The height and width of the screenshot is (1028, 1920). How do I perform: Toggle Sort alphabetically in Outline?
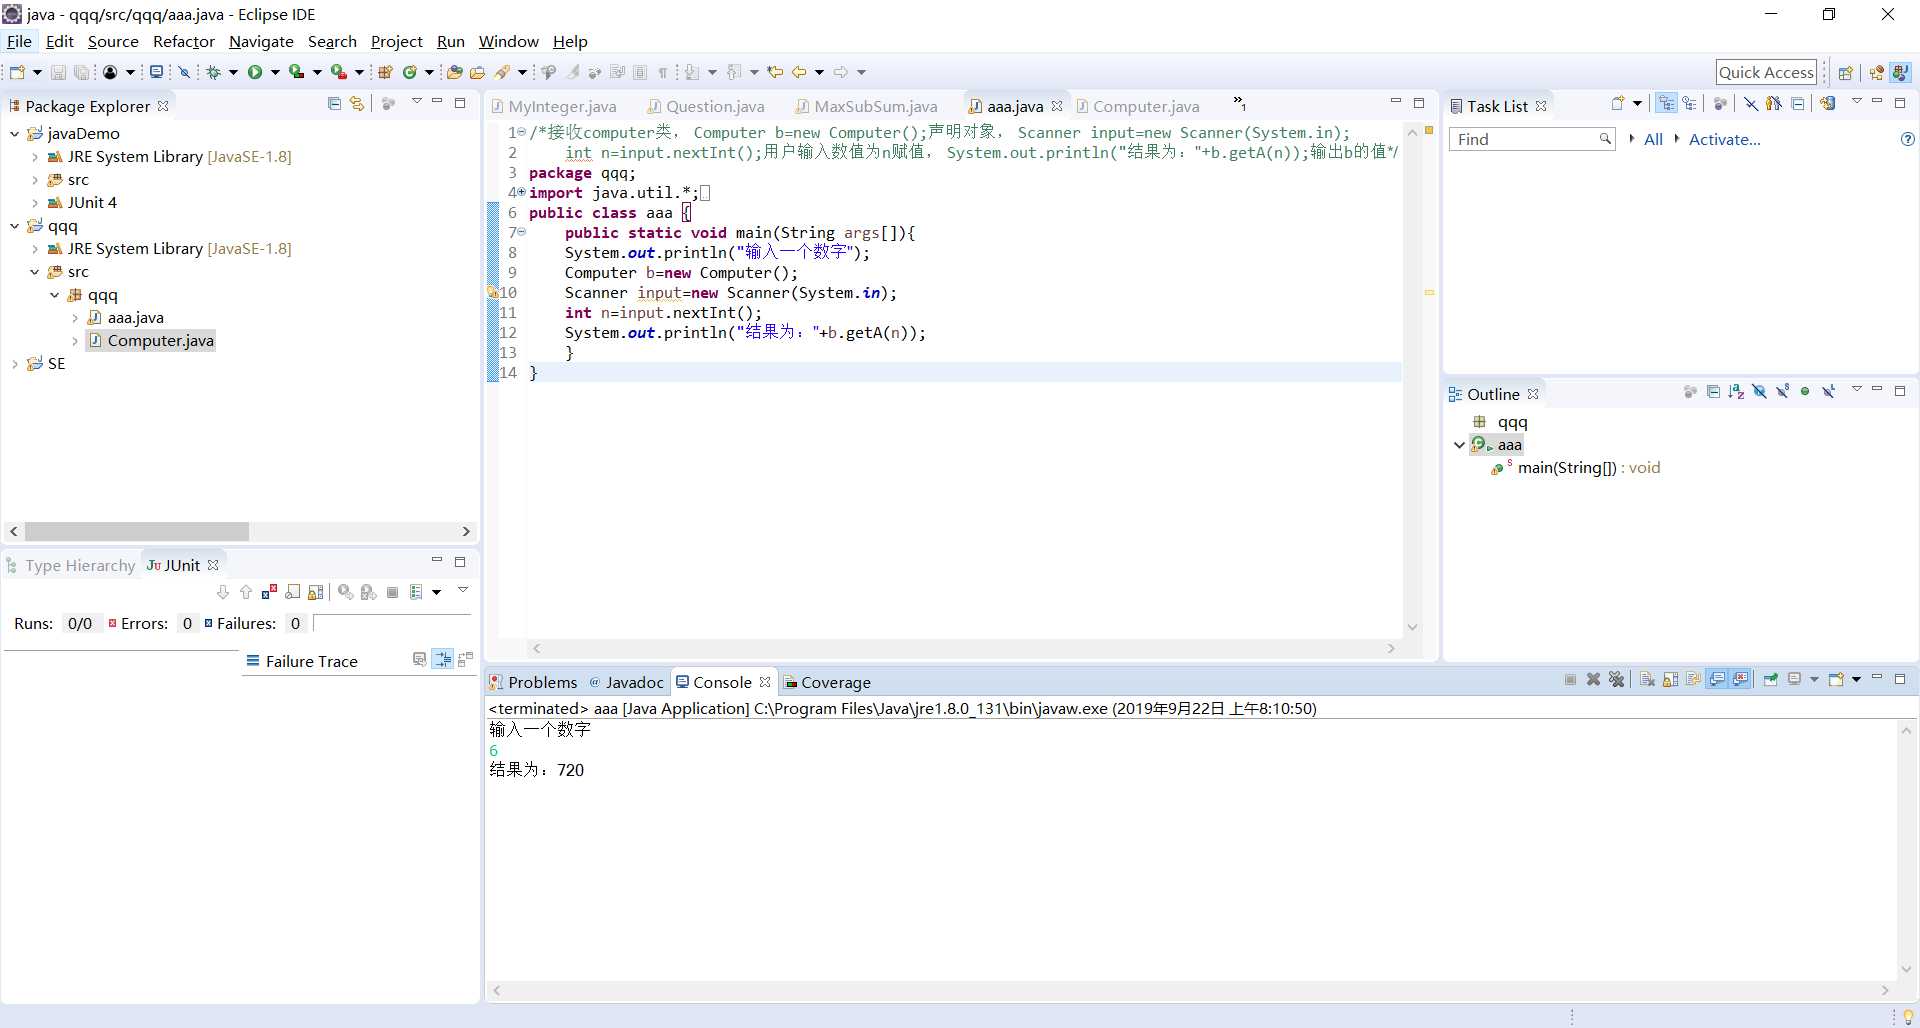pyautogui.click(x=1736, y=391)
